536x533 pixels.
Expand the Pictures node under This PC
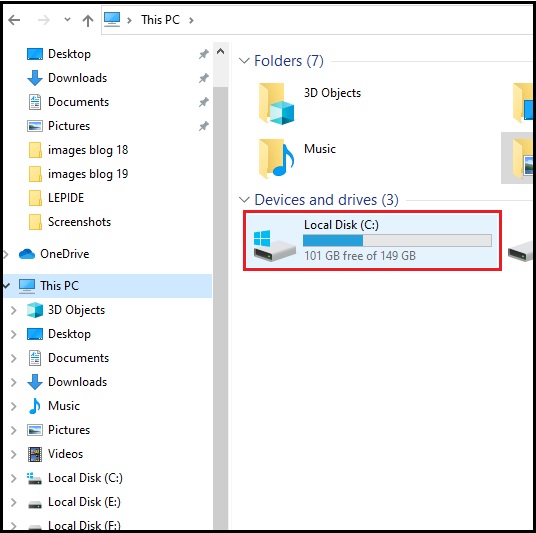14,430
